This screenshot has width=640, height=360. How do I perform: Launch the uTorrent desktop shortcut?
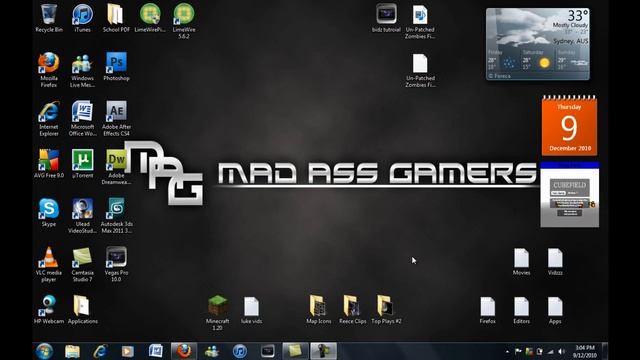click(x=82, y=163)
